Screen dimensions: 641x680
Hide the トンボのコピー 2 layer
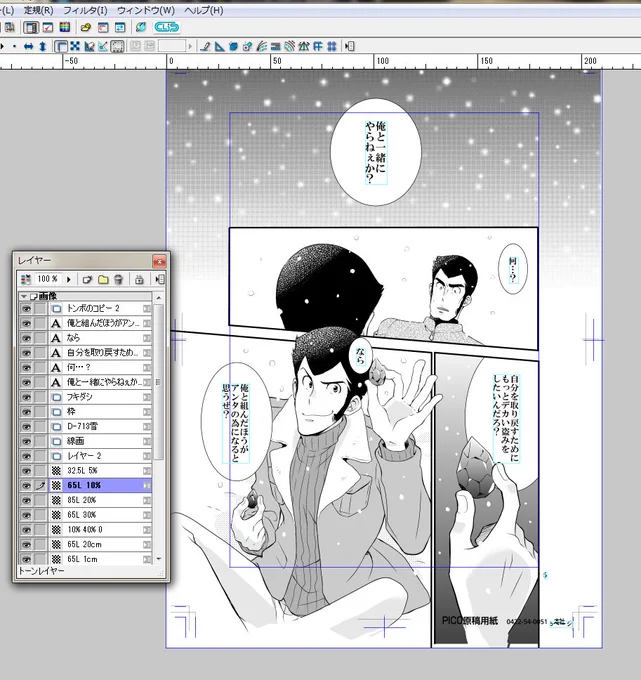coord(26,308)
